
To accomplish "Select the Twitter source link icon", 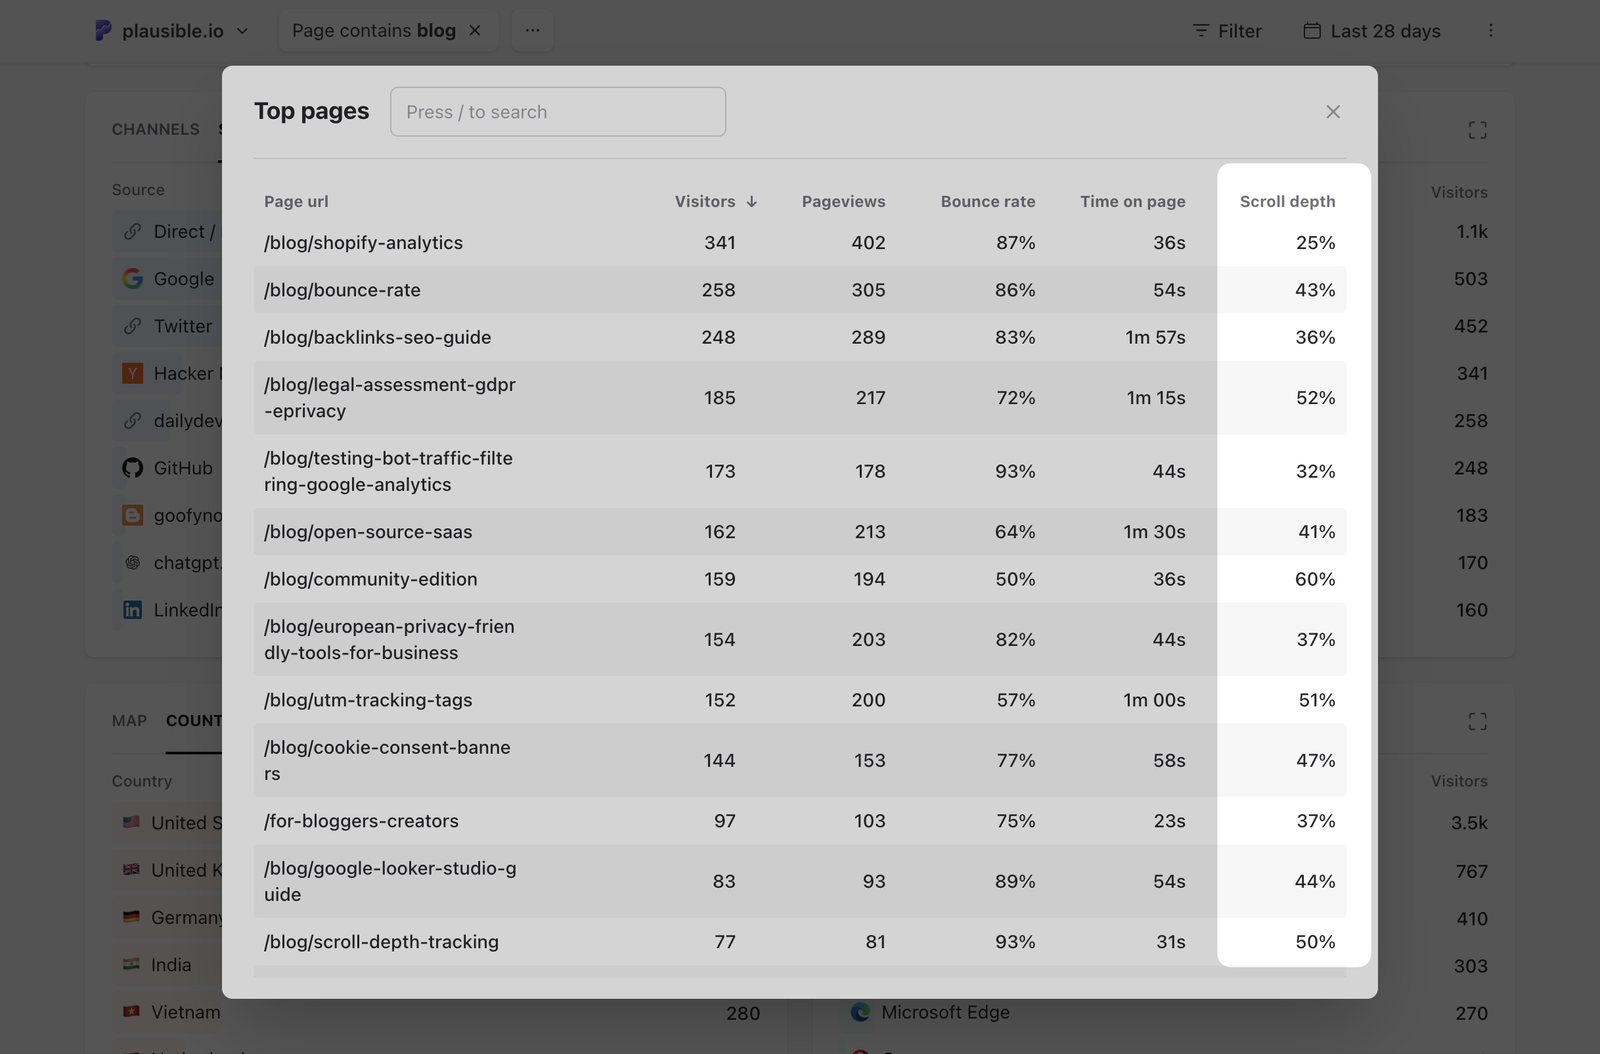I will (132, 326).
